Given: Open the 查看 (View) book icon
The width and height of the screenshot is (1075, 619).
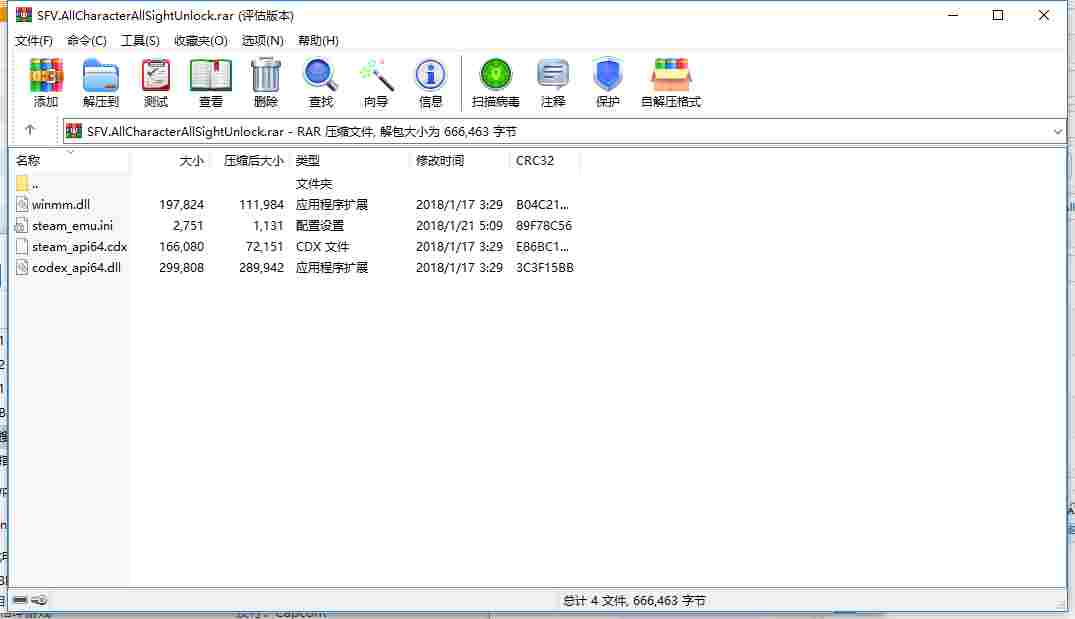Looking at the screenshot, I should (210, 76).
